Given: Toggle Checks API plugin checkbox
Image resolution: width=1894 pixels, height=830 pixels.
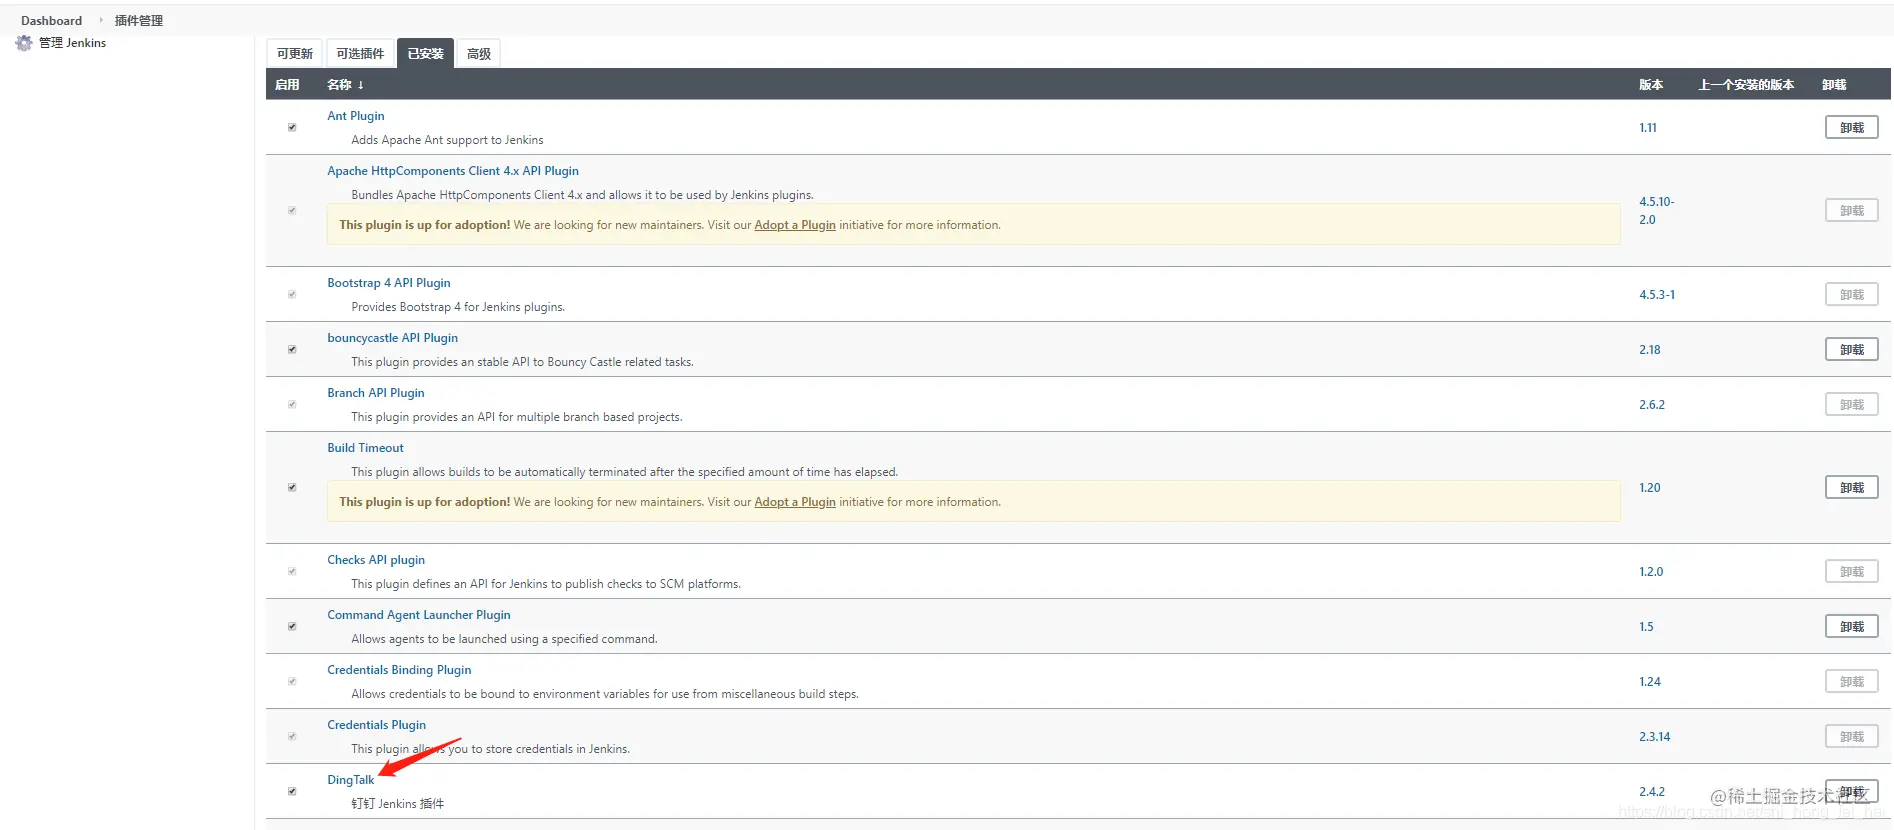Looking at the screenshot, I should pyautogui.click(x=292, y=571).
